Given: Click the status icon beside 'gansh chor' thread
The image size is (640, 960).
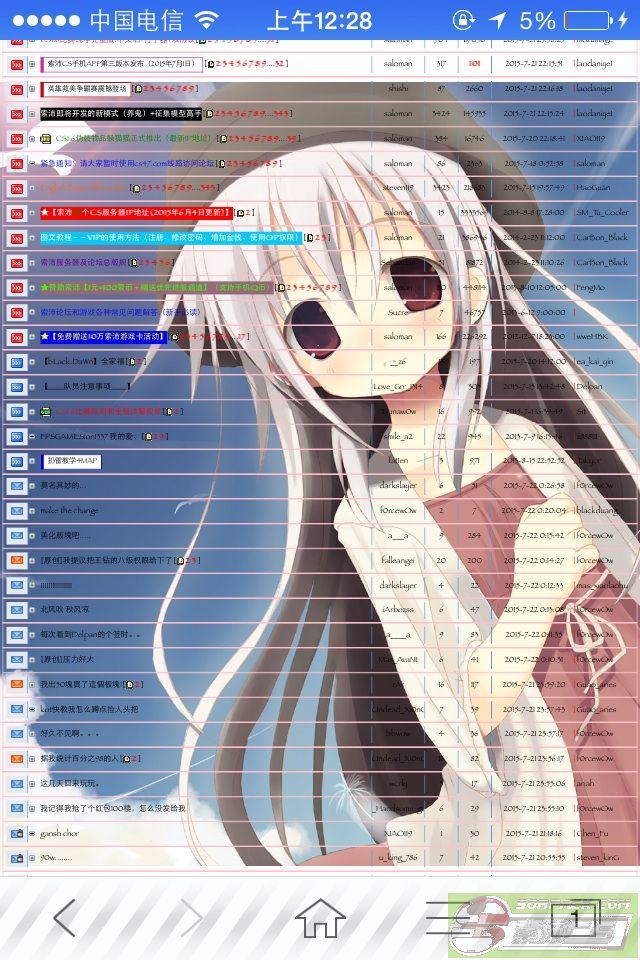Looking at the screenshot, I should point(16,832).
